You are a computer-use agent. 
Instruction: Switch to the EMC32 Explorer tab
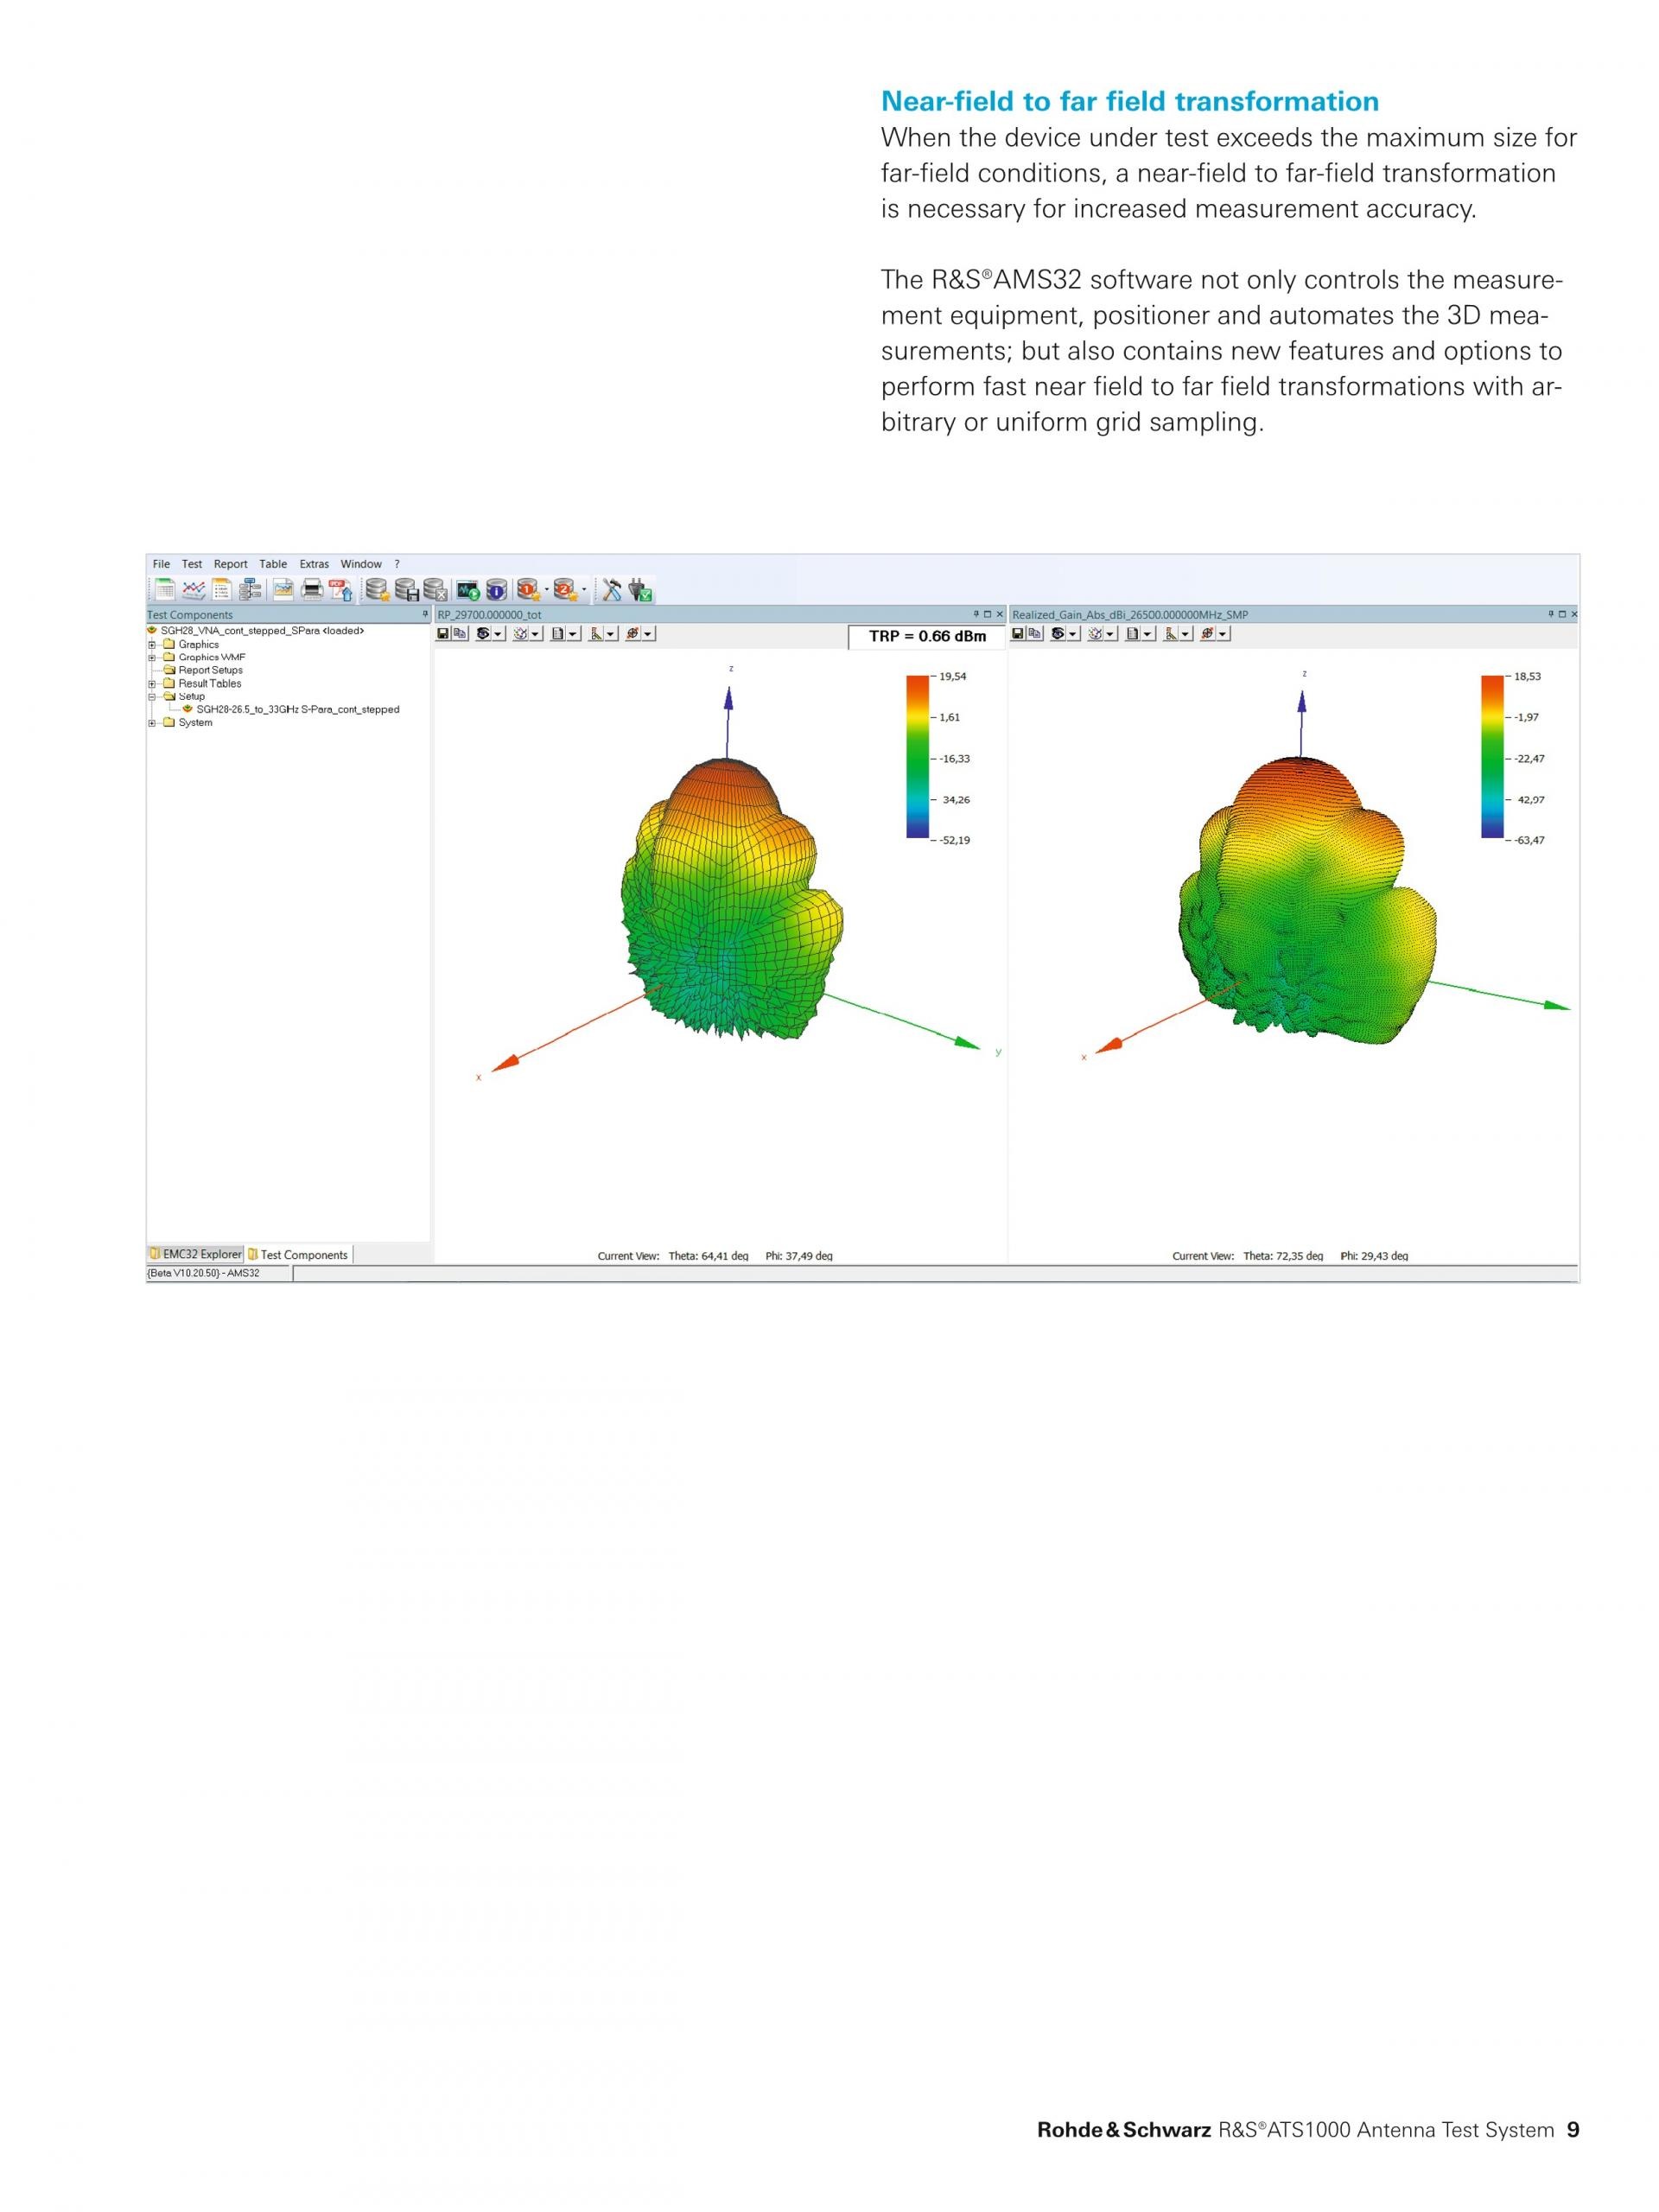pos(196,1254)
